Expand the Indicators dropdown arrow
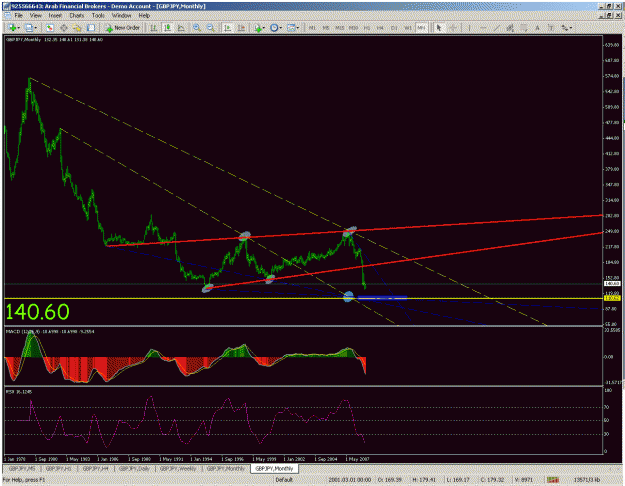This screenshot has height=486, width=625. pos(264,28)
